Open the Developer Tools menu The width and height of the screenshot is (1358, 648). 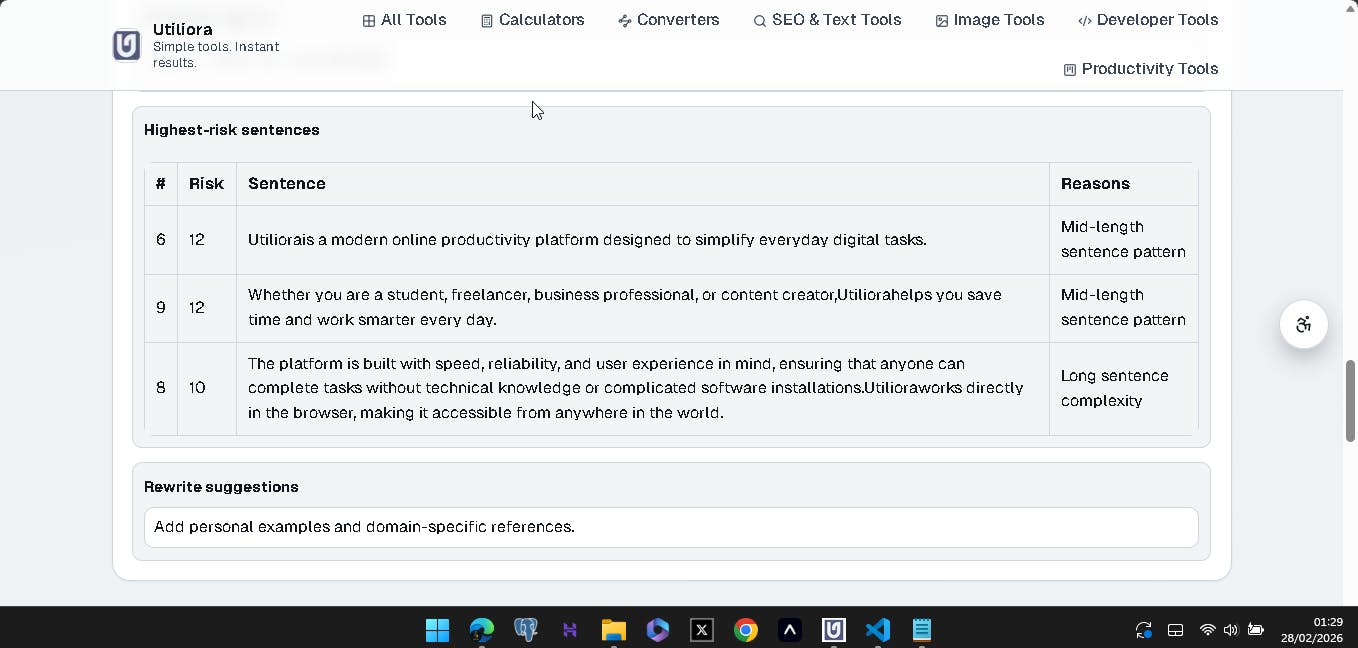1148,20
